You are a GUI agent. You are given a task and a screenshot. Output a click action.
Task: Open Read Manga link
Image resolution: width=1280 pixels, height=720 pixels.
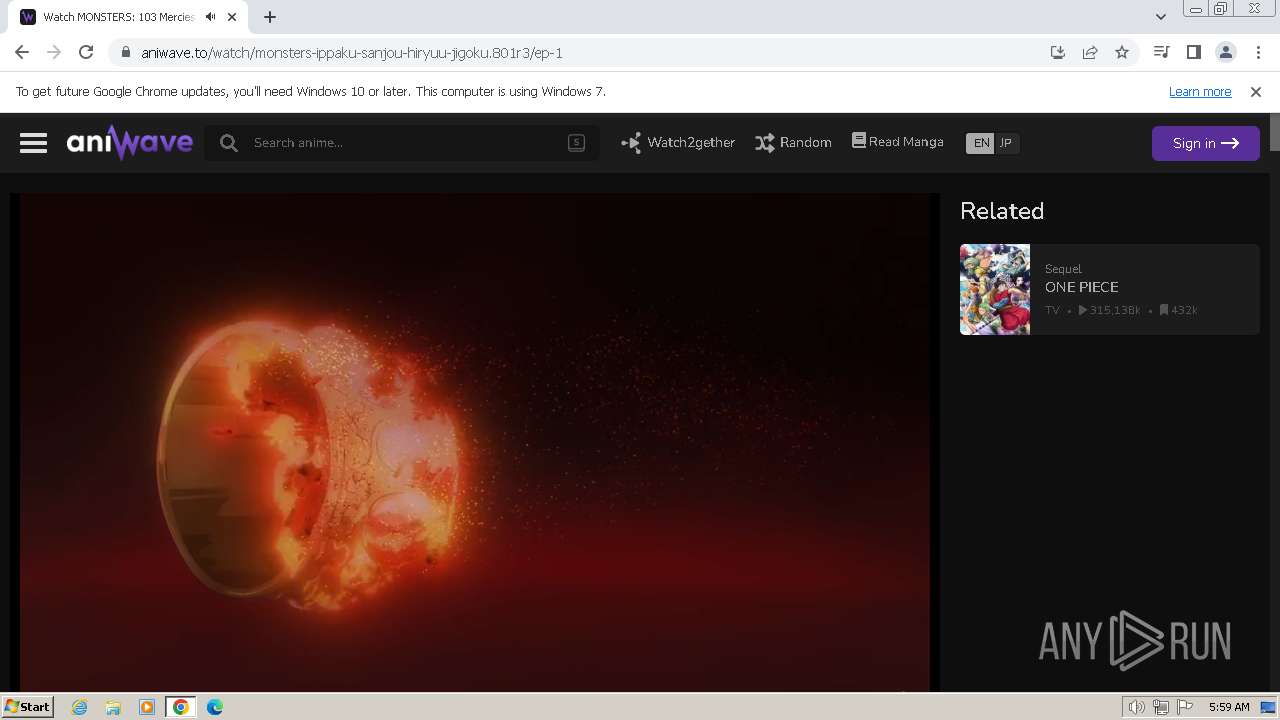[x=897, y=142]
